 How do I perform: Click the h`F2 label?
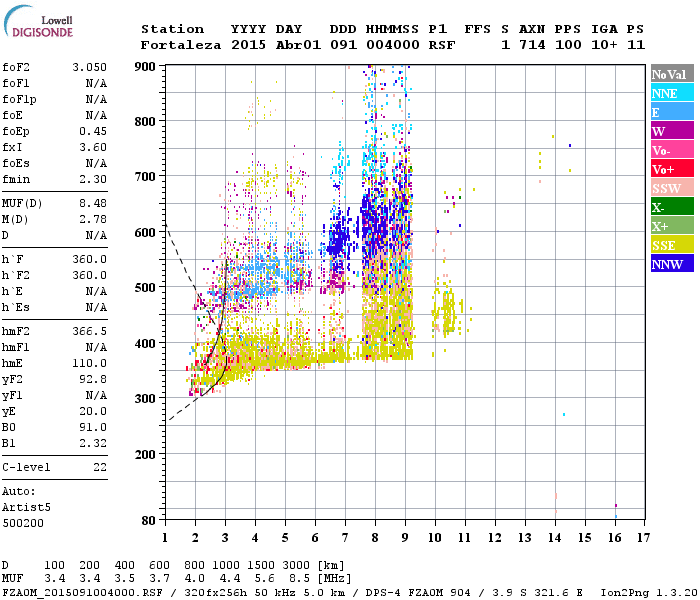click(x=16, y=275)
